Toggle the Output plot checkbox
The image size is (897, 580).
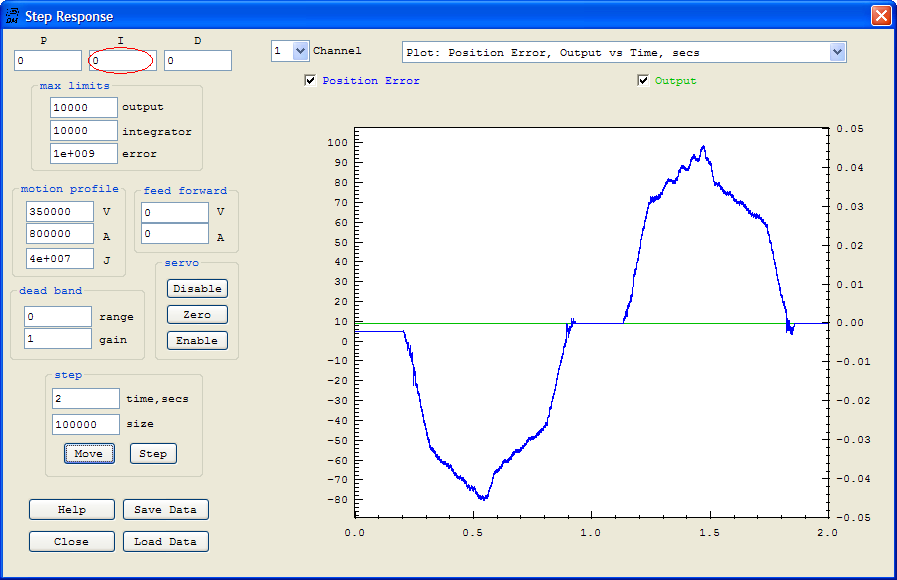[x=643, y=81]
